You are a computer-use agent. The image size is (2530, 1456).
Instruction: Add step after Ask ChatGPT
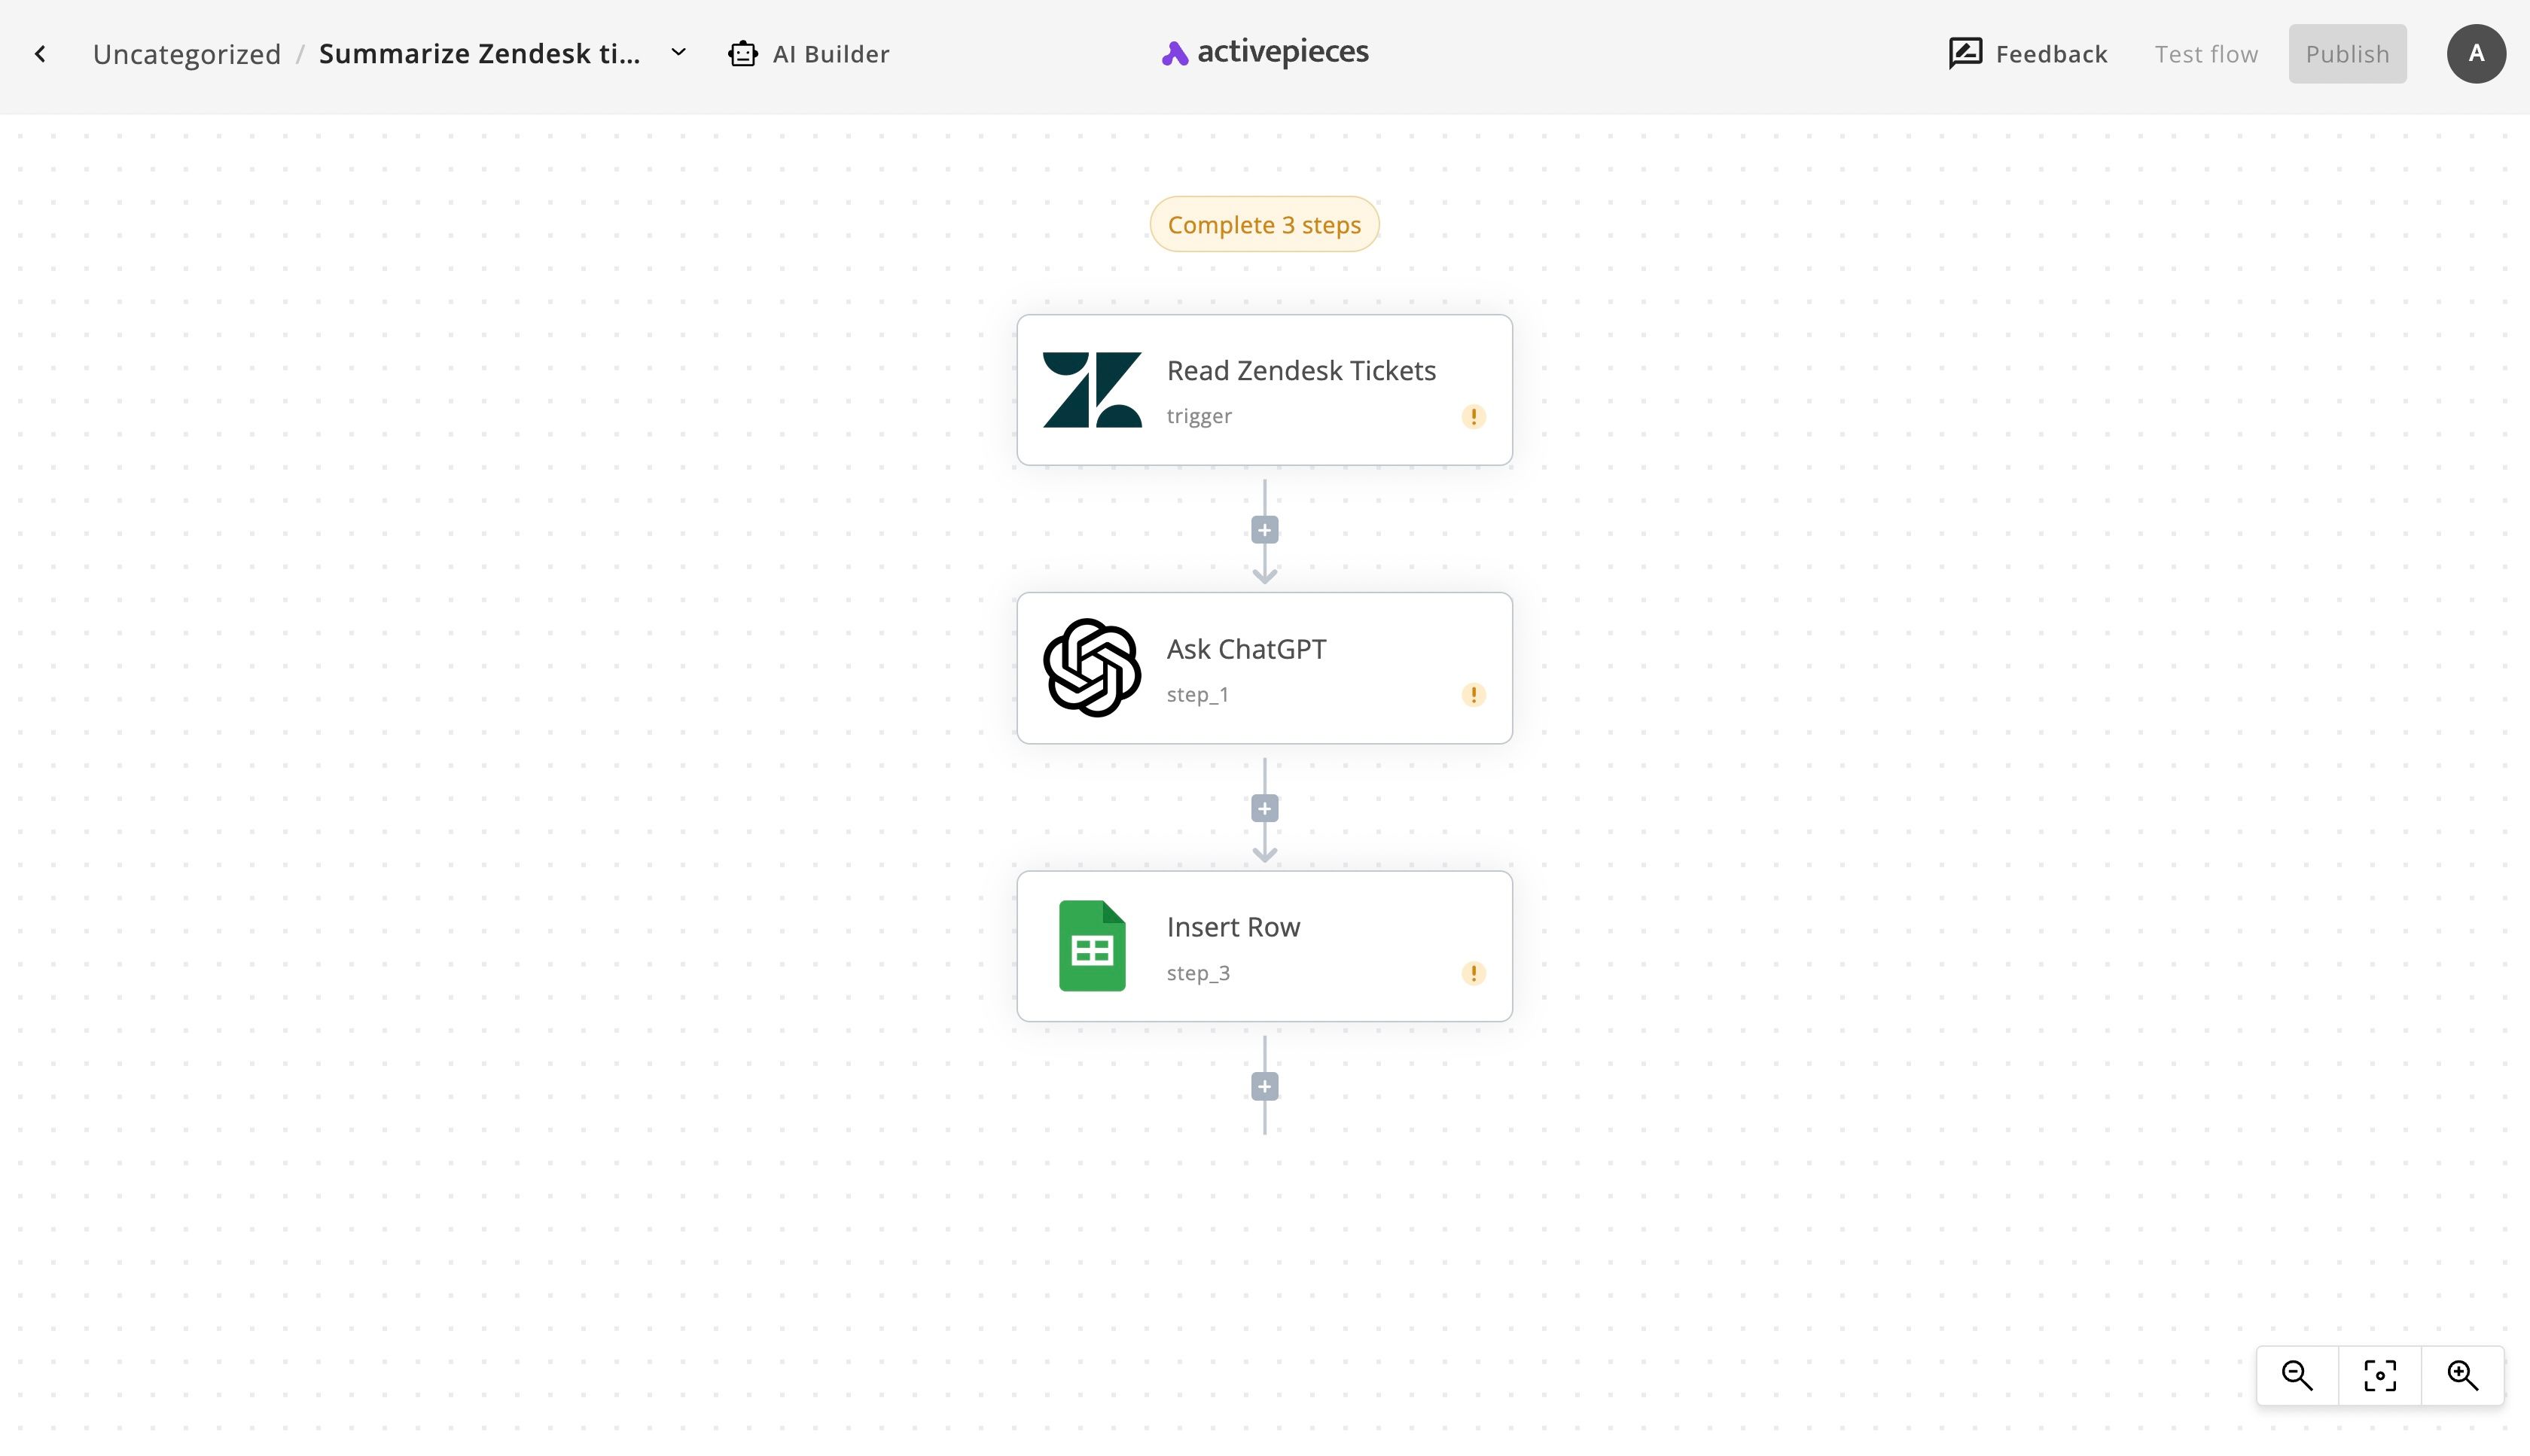[x=1264, y=808]
